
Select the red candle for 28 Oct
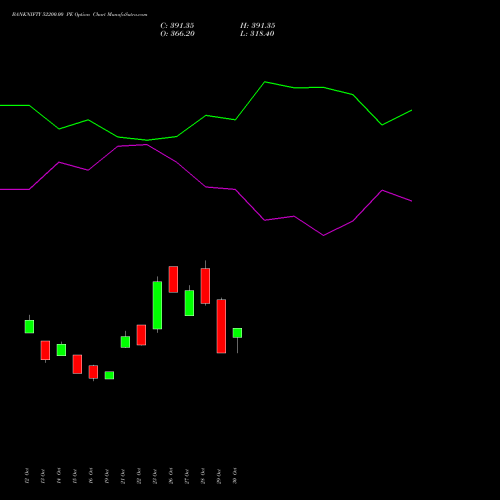click(x=205, y=286)
